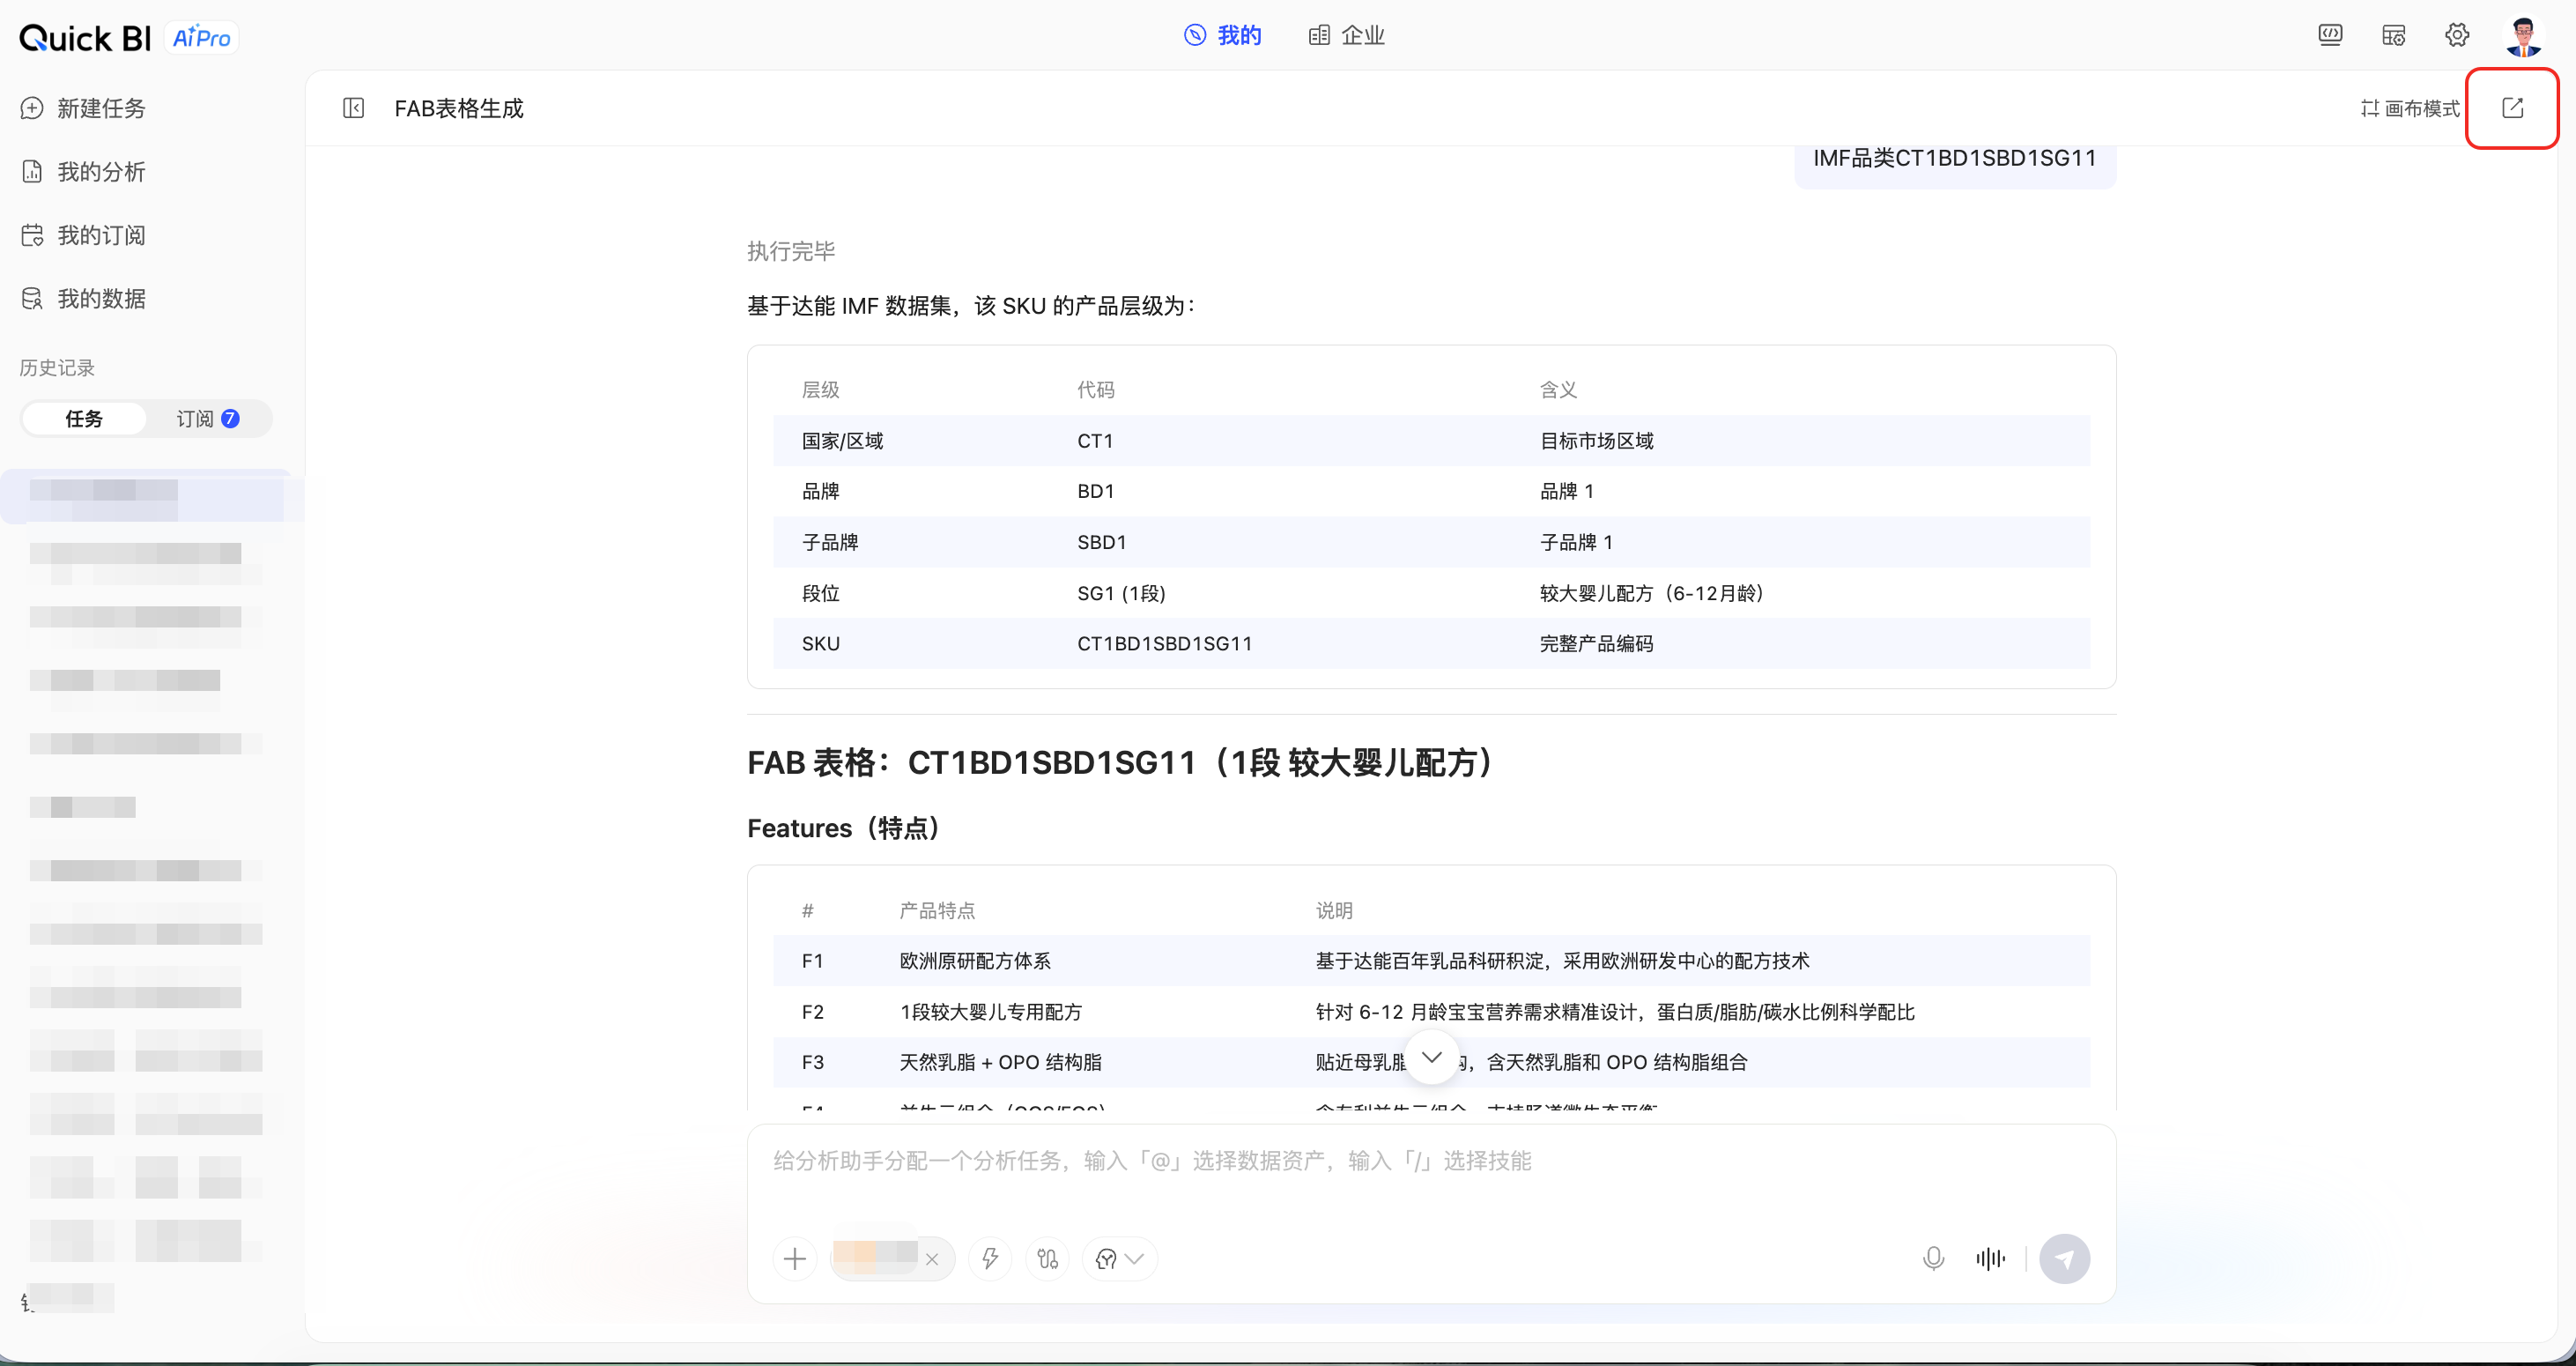The image size is (2576, 1366).
Task: Select the 任务 history tab
Action: 84,419
